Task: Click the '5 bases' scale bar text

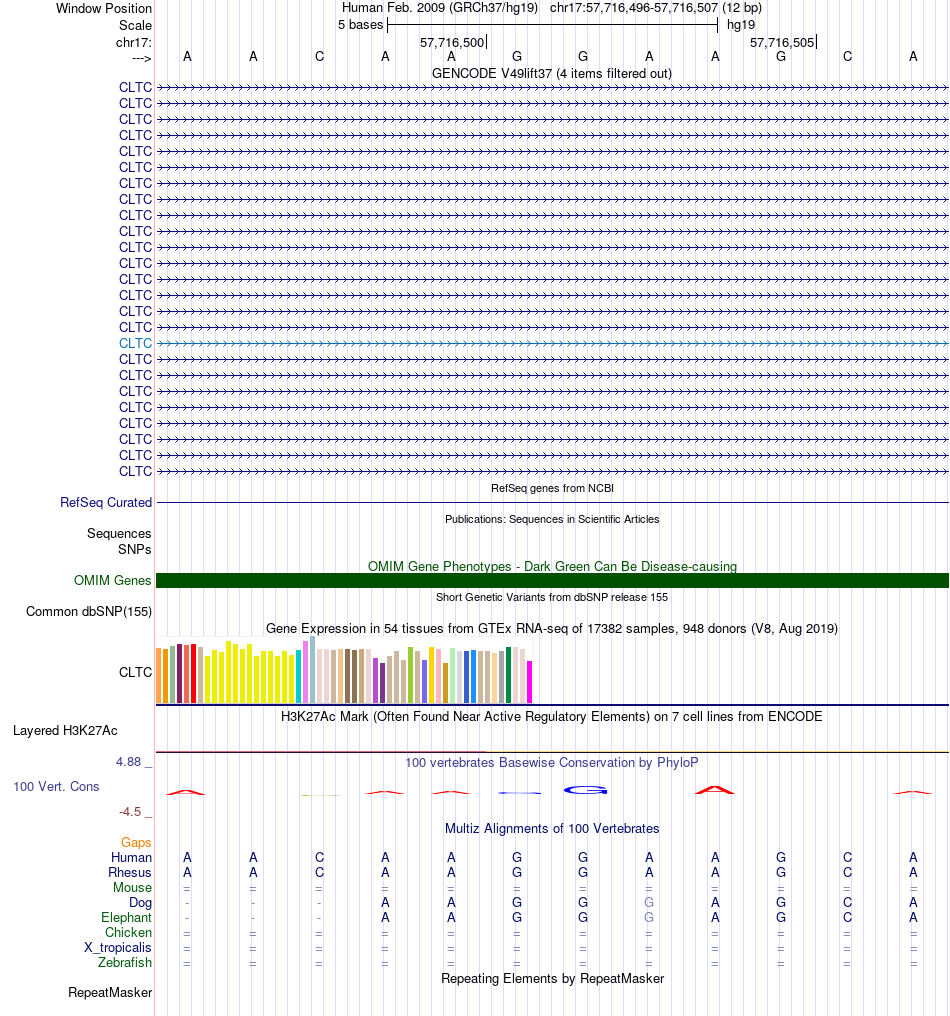Action: [360, 25]
